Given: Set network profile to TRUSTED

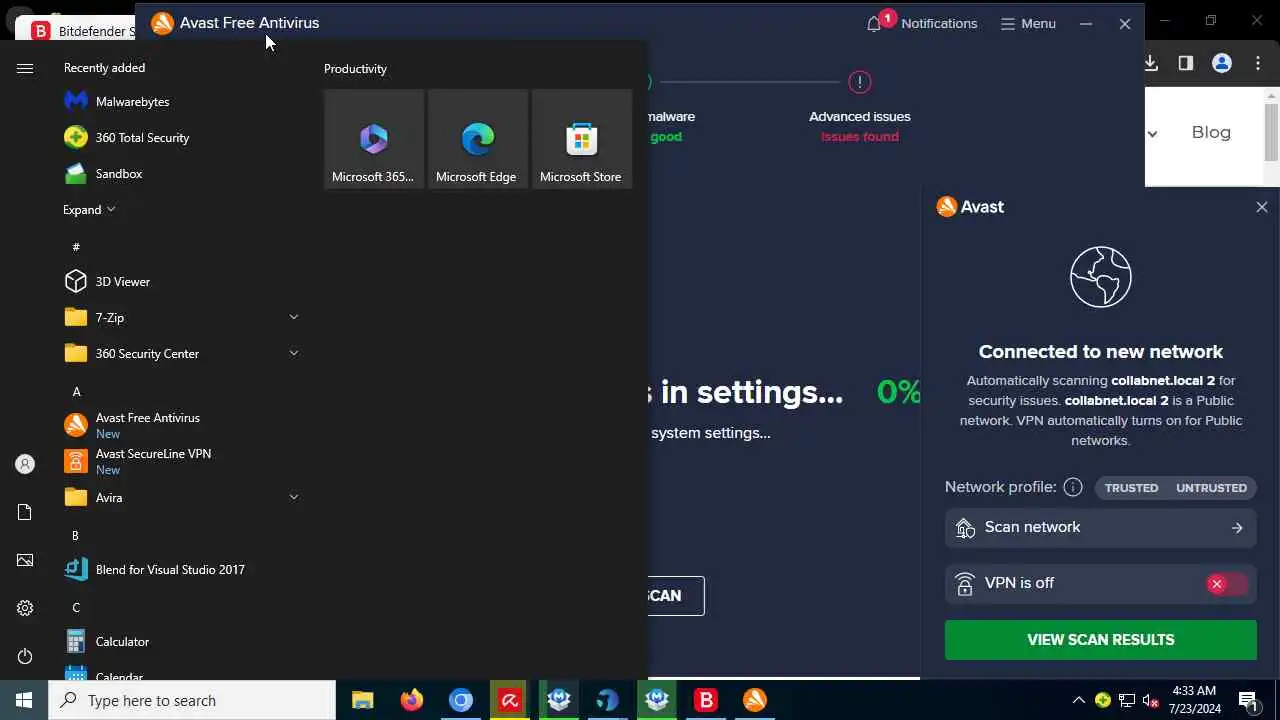Looking at the screenshot, I should [1131, 487].
